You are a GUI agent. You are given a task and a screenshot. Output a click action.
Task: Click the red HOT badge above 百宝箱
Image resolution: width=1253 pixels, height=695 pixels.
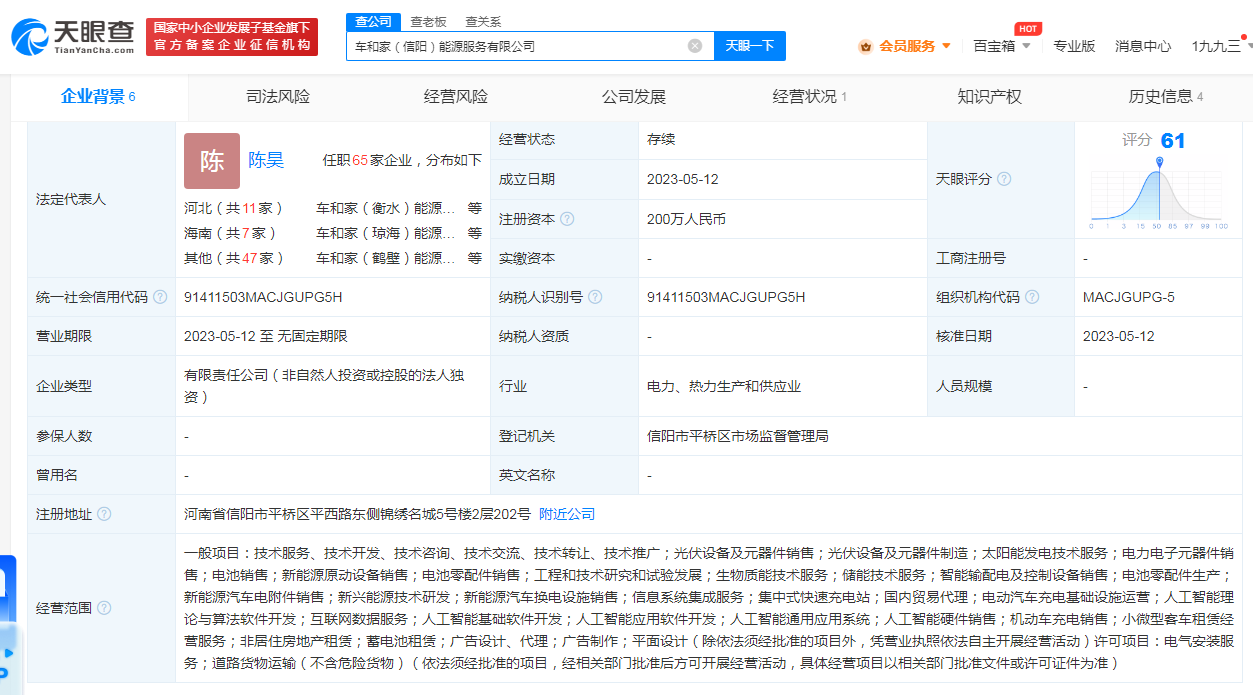coord(1027,29)
